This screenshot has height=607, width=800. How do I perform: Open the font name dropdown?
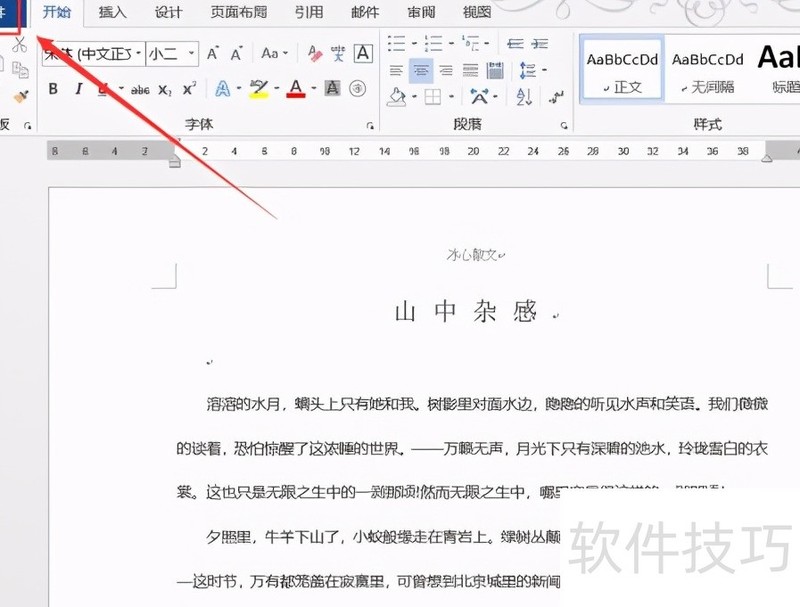click(137, 54)
